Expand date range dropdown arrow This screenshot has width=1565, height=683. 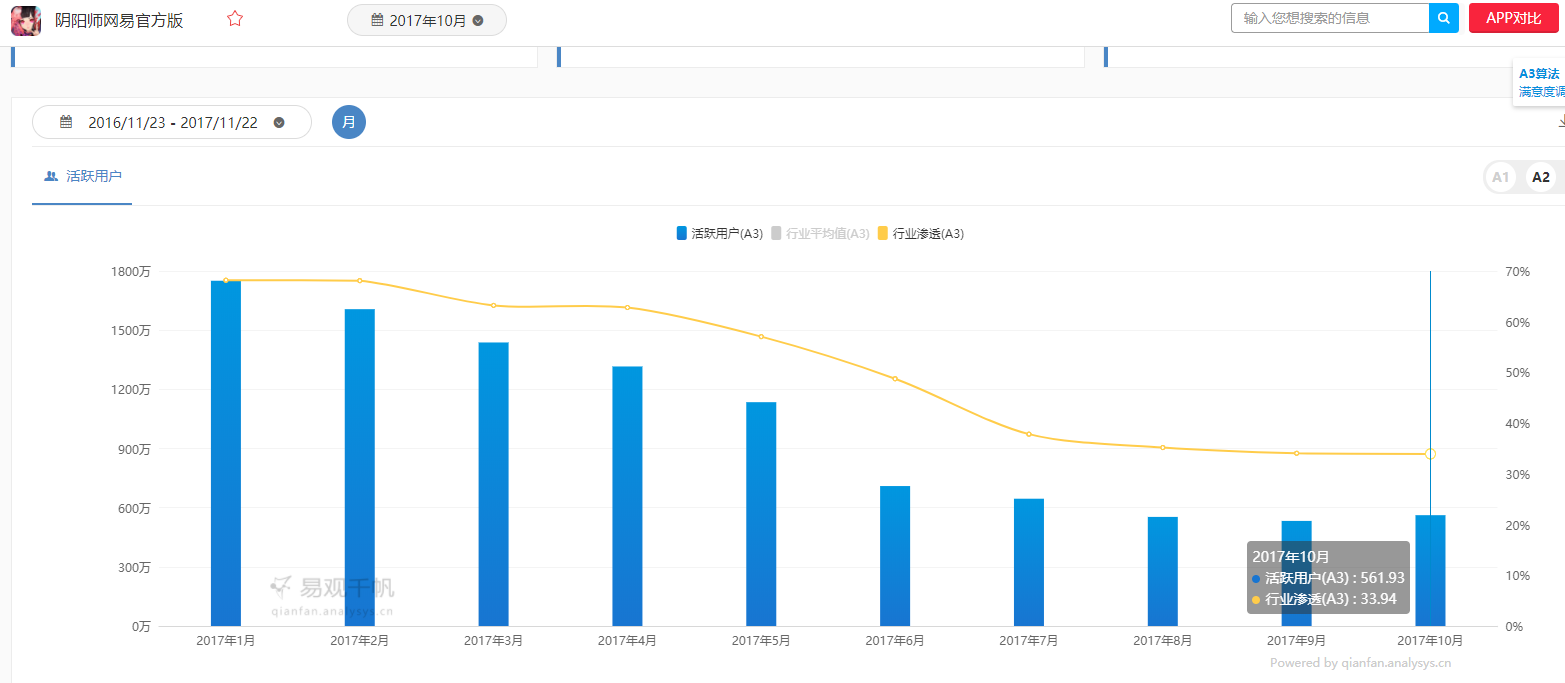point(279,123)
